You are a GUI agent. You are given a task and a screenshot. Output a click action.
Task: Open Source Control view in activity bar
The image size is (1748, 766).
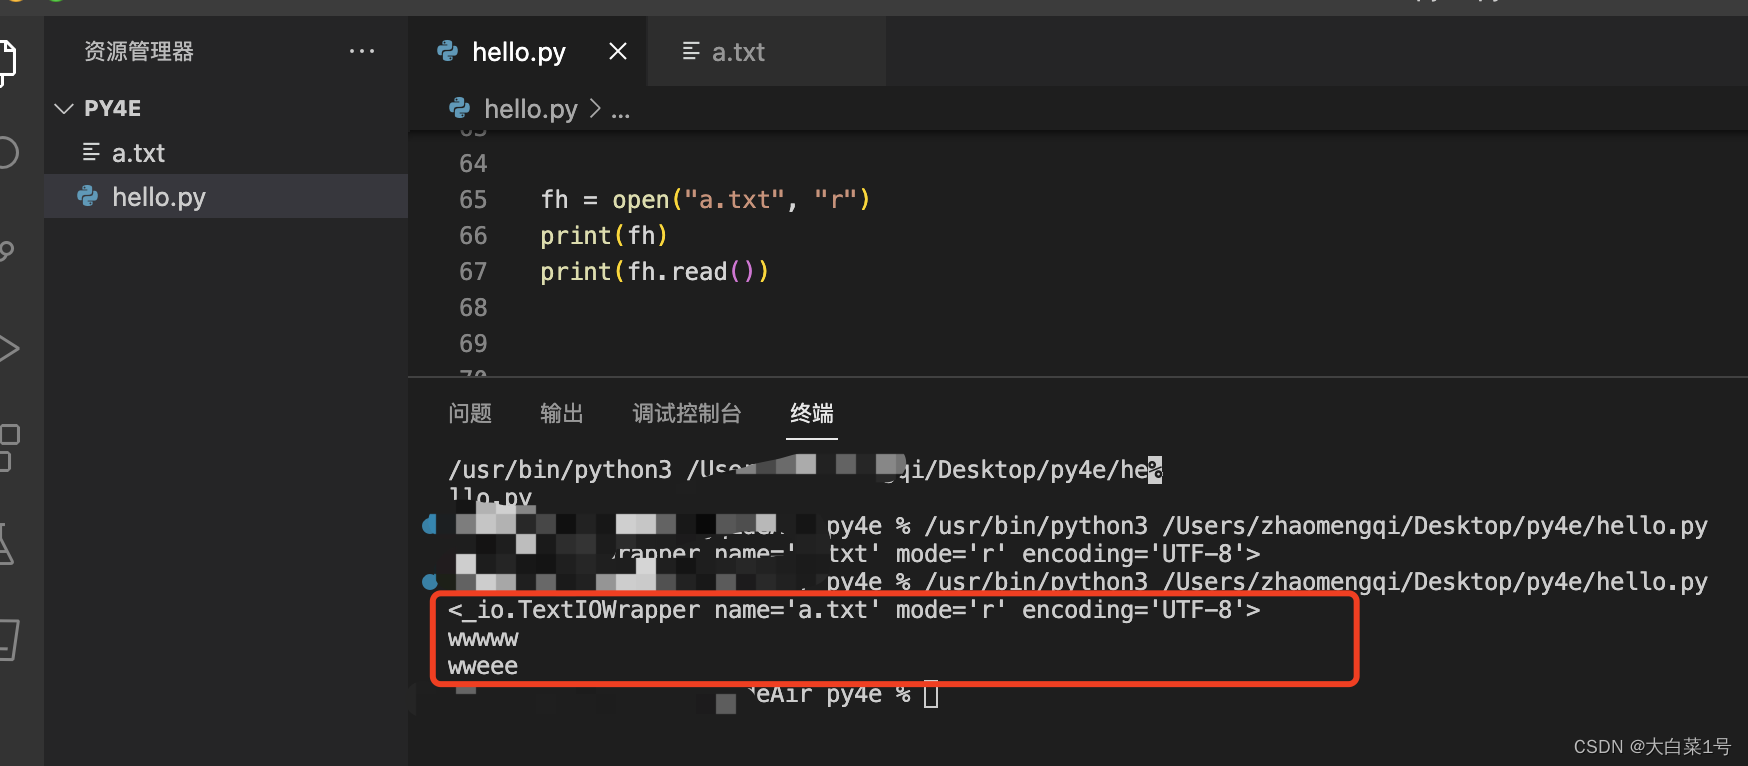point(8,251)
